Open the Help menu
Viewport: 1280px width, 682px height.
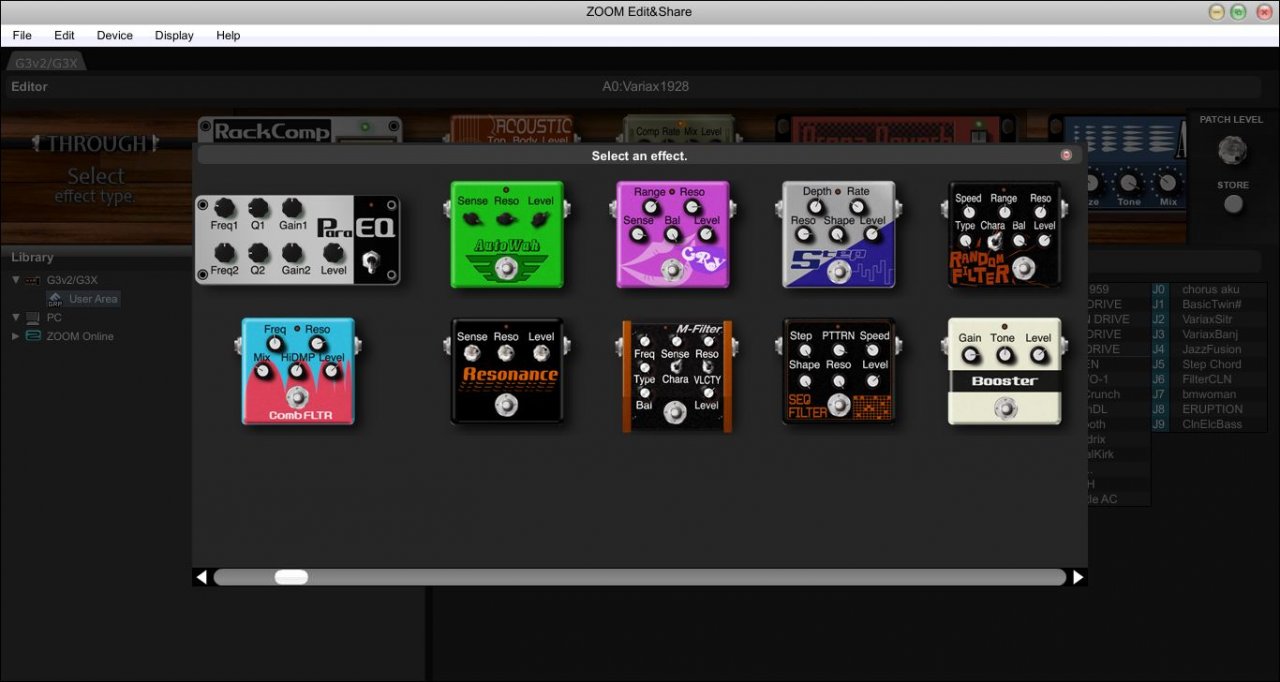[228, 35]
